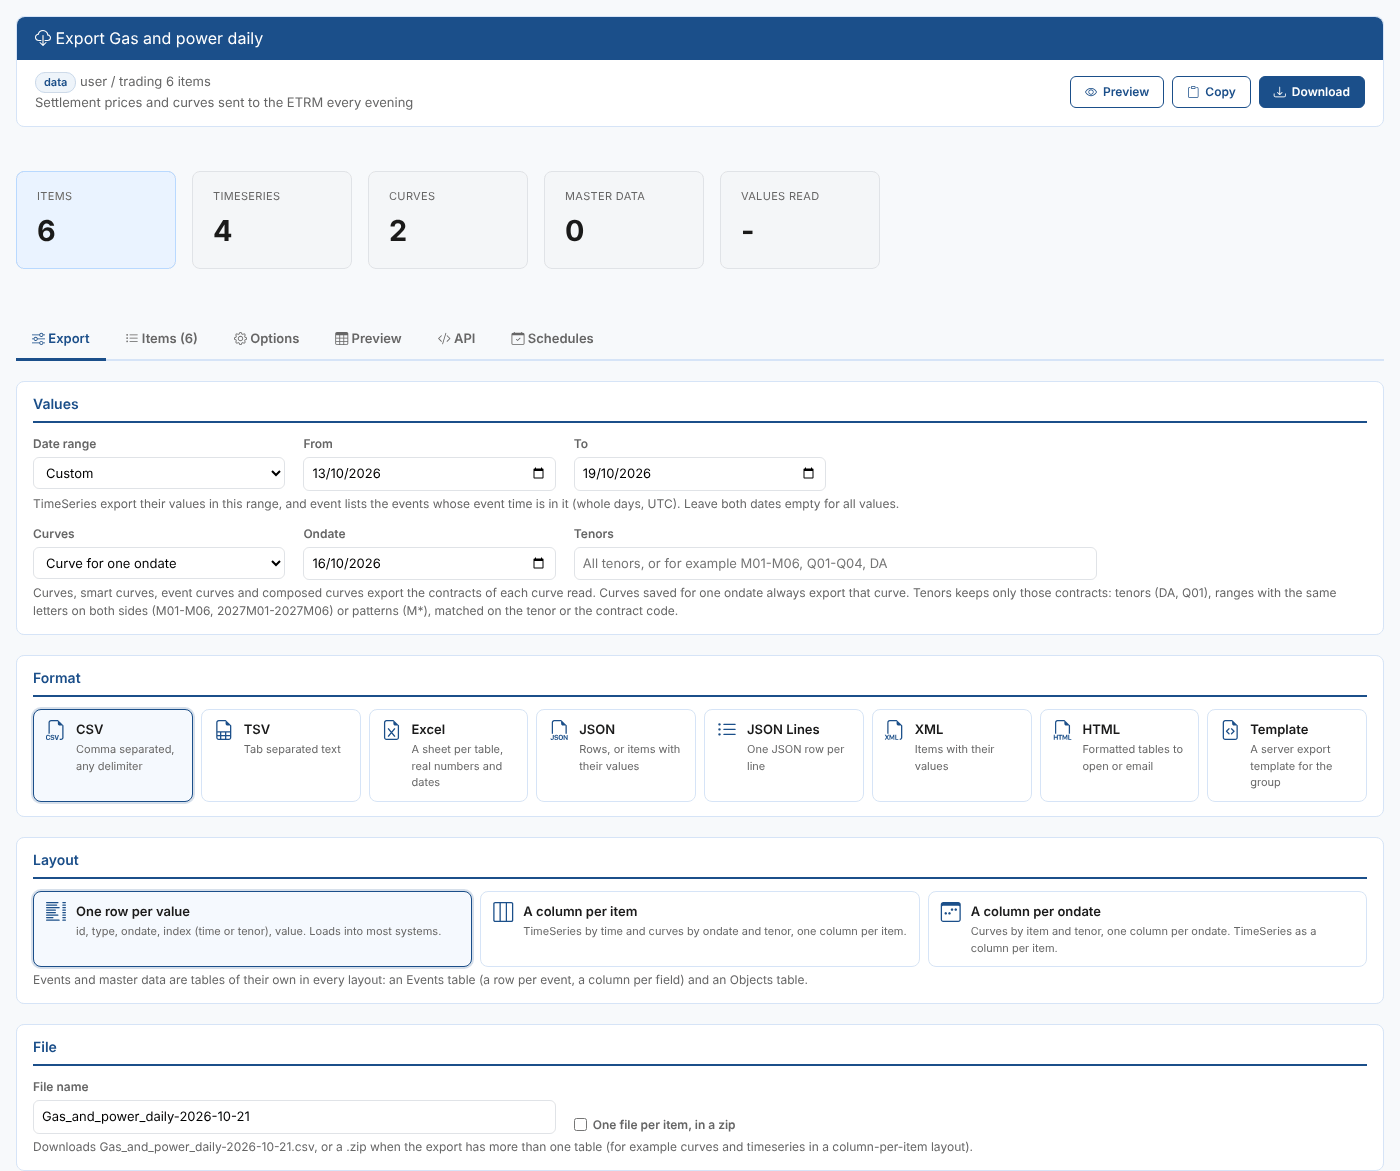Click the HTML file icon

[1062, 731]
